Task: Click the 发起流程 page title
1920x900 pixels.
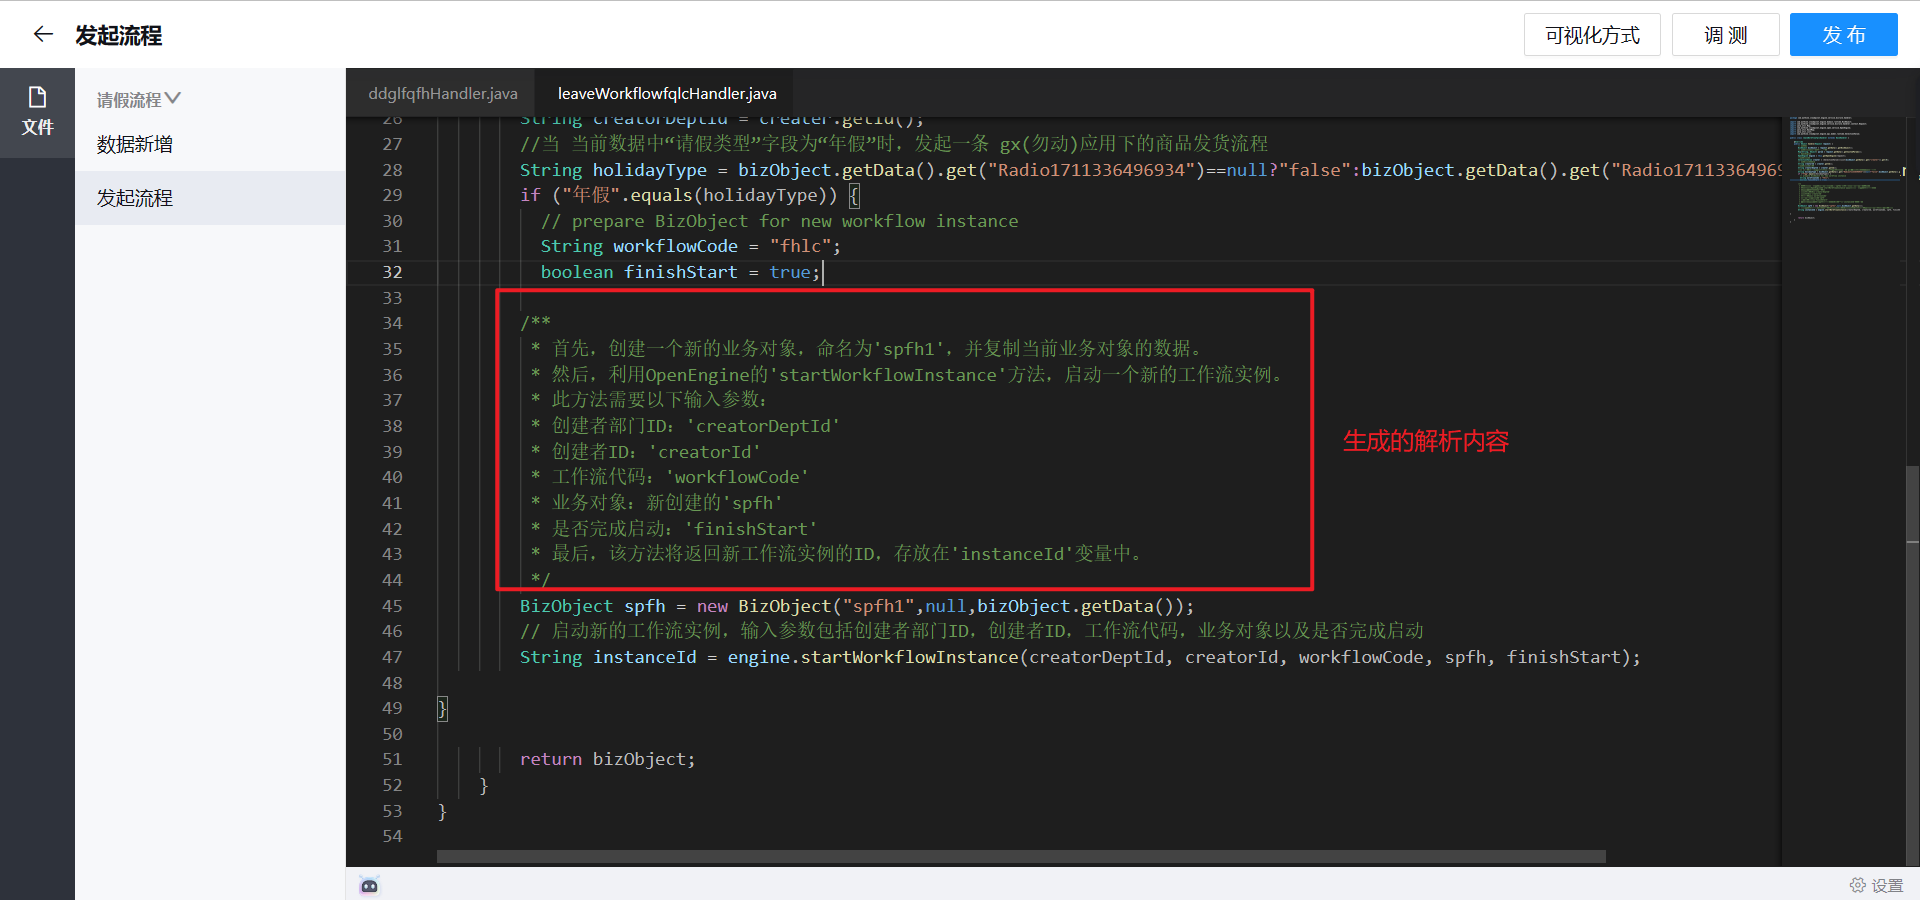Action: 118,35
